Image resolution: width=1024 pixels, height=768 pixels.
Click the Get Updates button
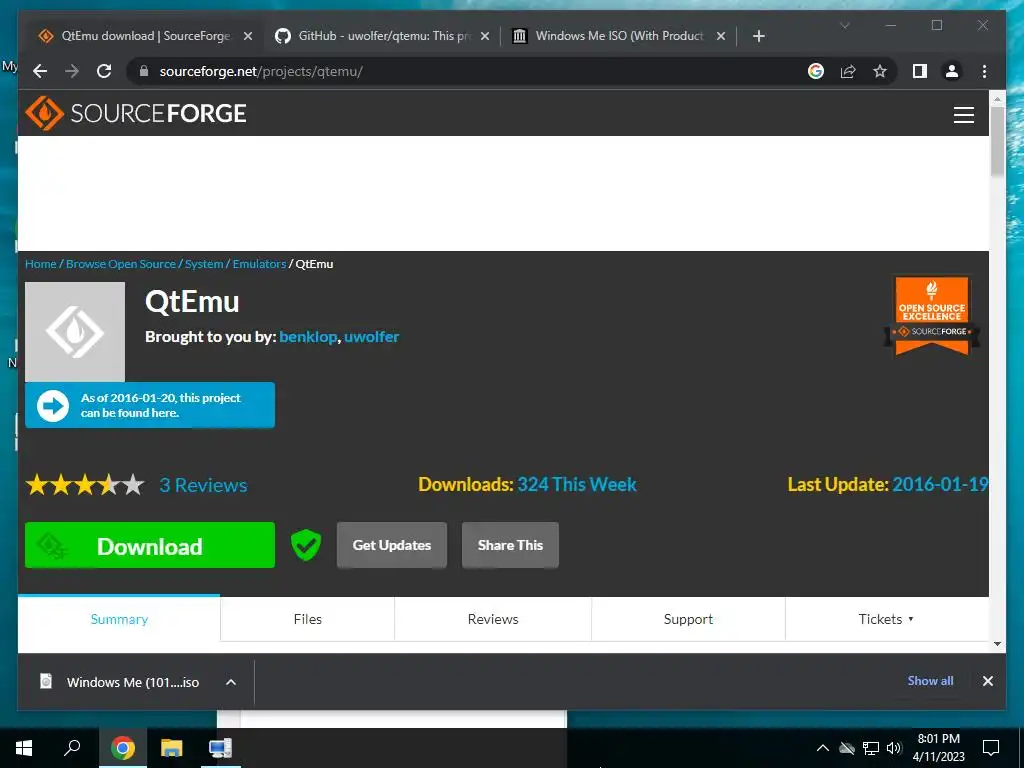[392, 545]
